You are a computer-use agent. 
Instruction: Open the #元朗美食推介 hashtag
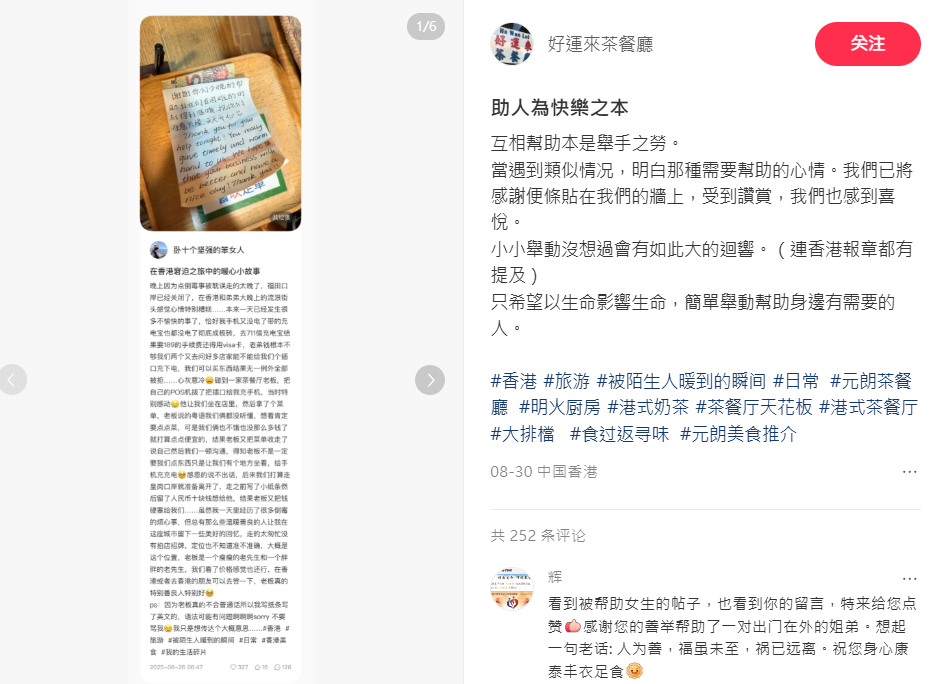(x=738, y=434)
